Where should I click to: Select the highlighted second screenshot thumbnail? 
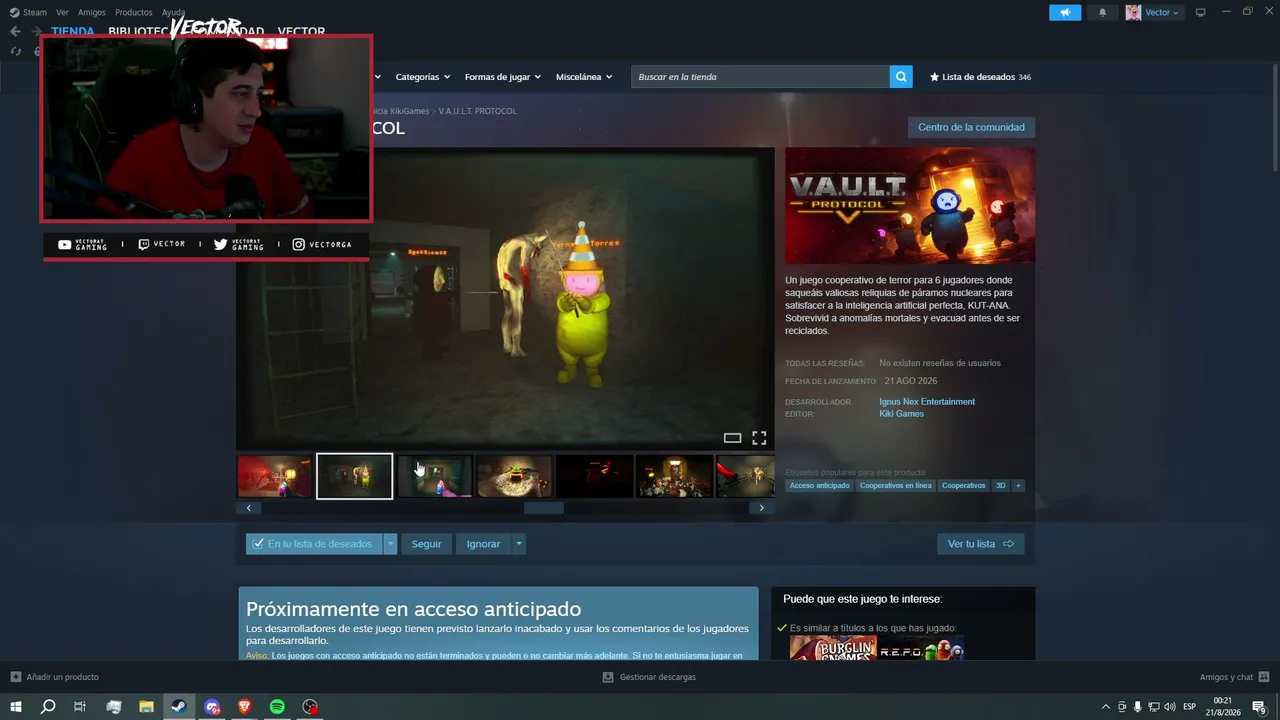click(x=355, y=476)
